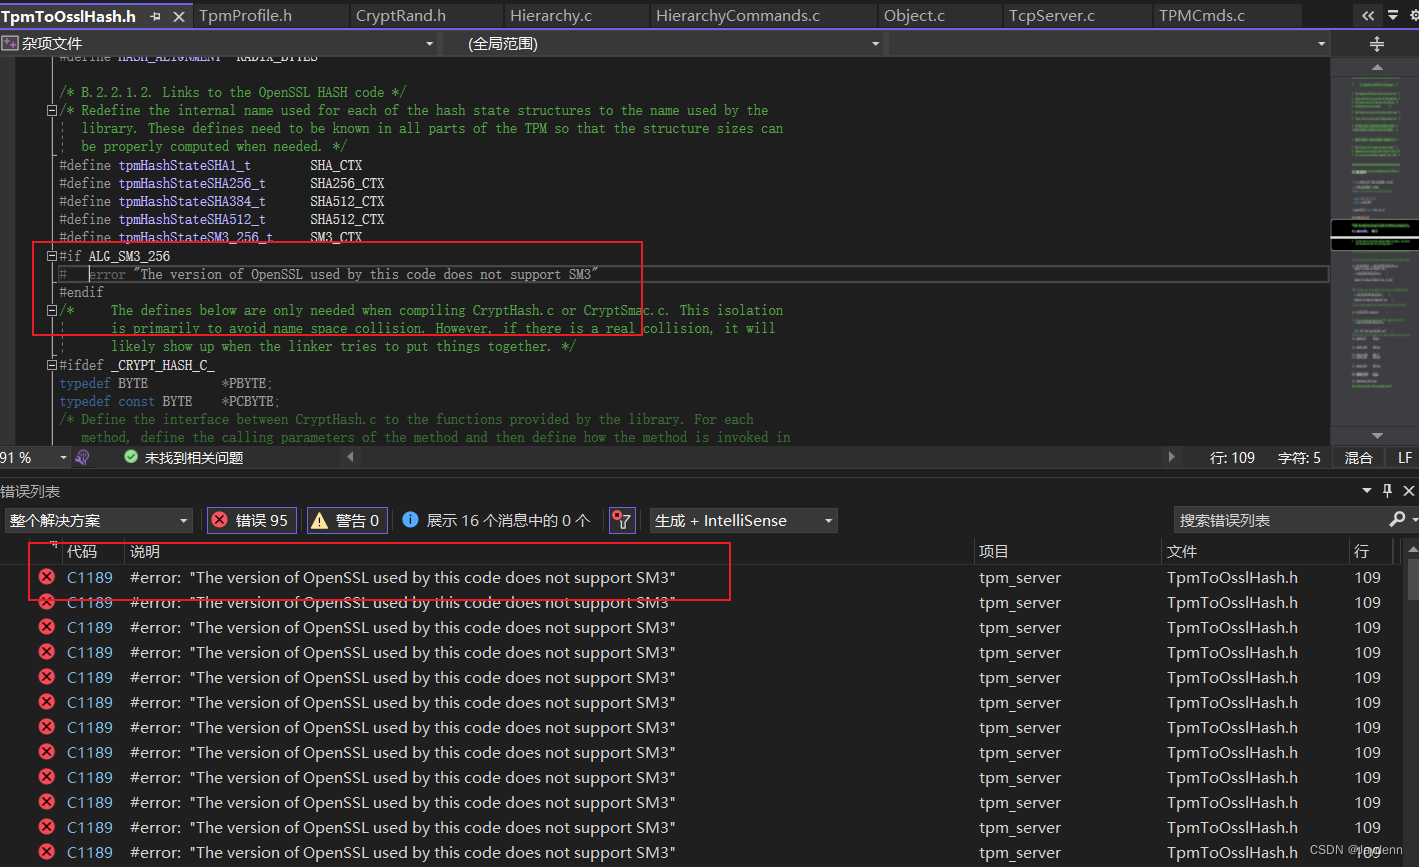Image resolution: width=1419 pixels, height=867 pixels.
Task: Open the HierarchyCommands.c tab
Action: [x=738, y=15]
